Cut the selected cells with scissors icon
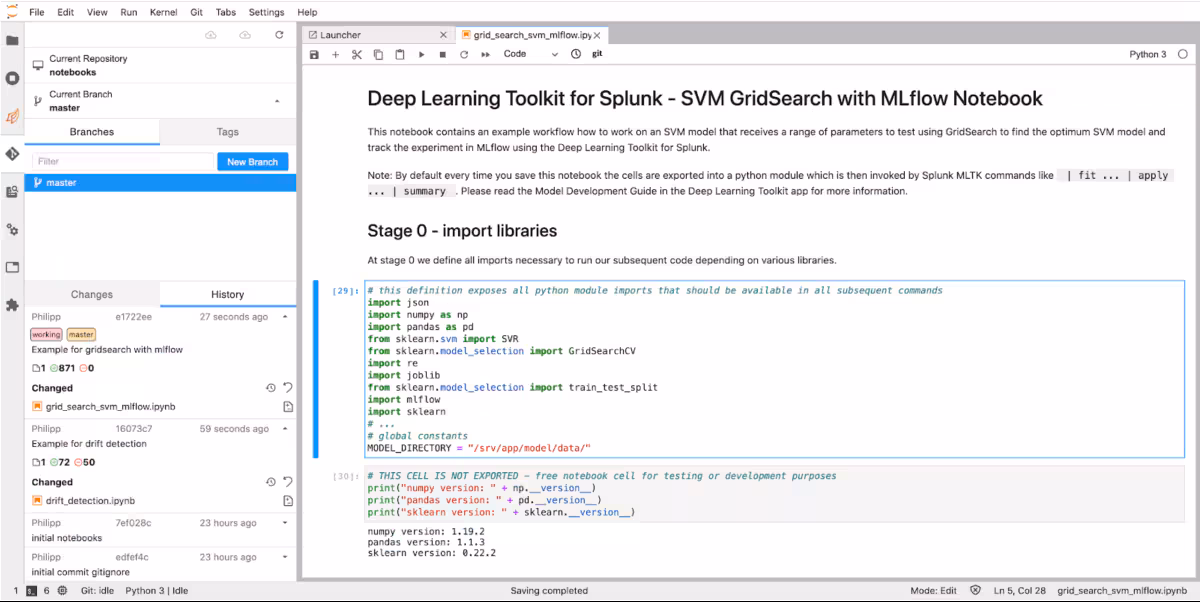This screenshot has width=1200, height=602. [356, 55]
